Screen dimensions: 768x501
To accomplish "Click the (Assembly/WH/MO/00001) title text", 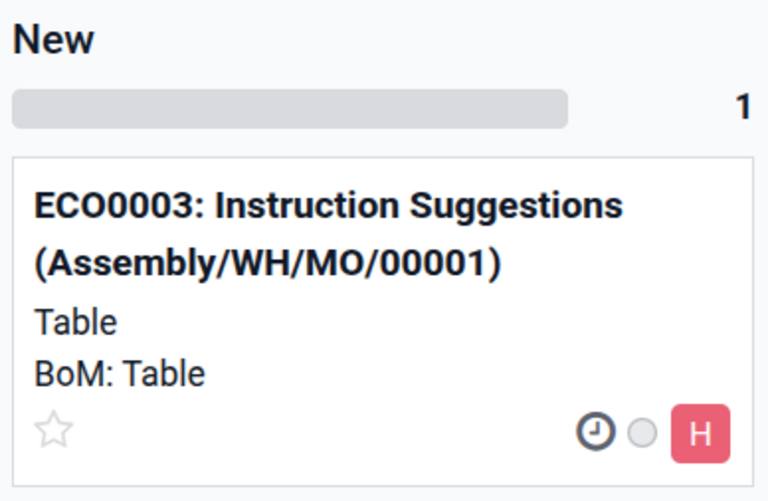I will (268, 263).
